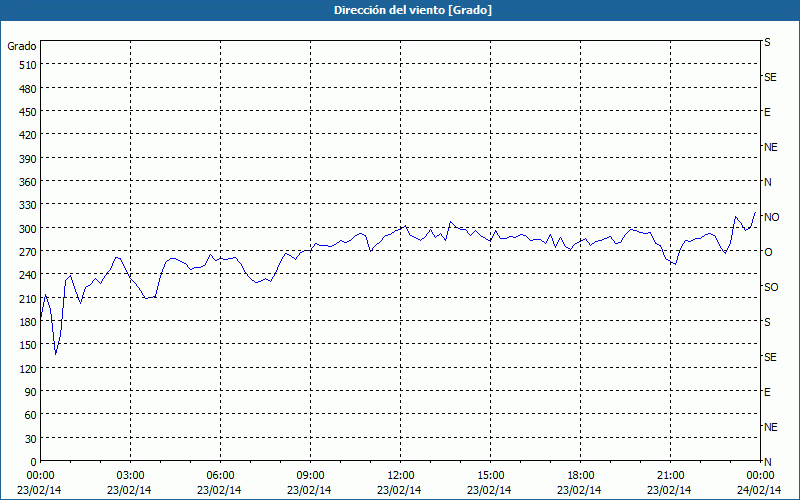Click the 21:00 time axis label
800x500 pixels.
pyautogui.click(x=670, y=476)
